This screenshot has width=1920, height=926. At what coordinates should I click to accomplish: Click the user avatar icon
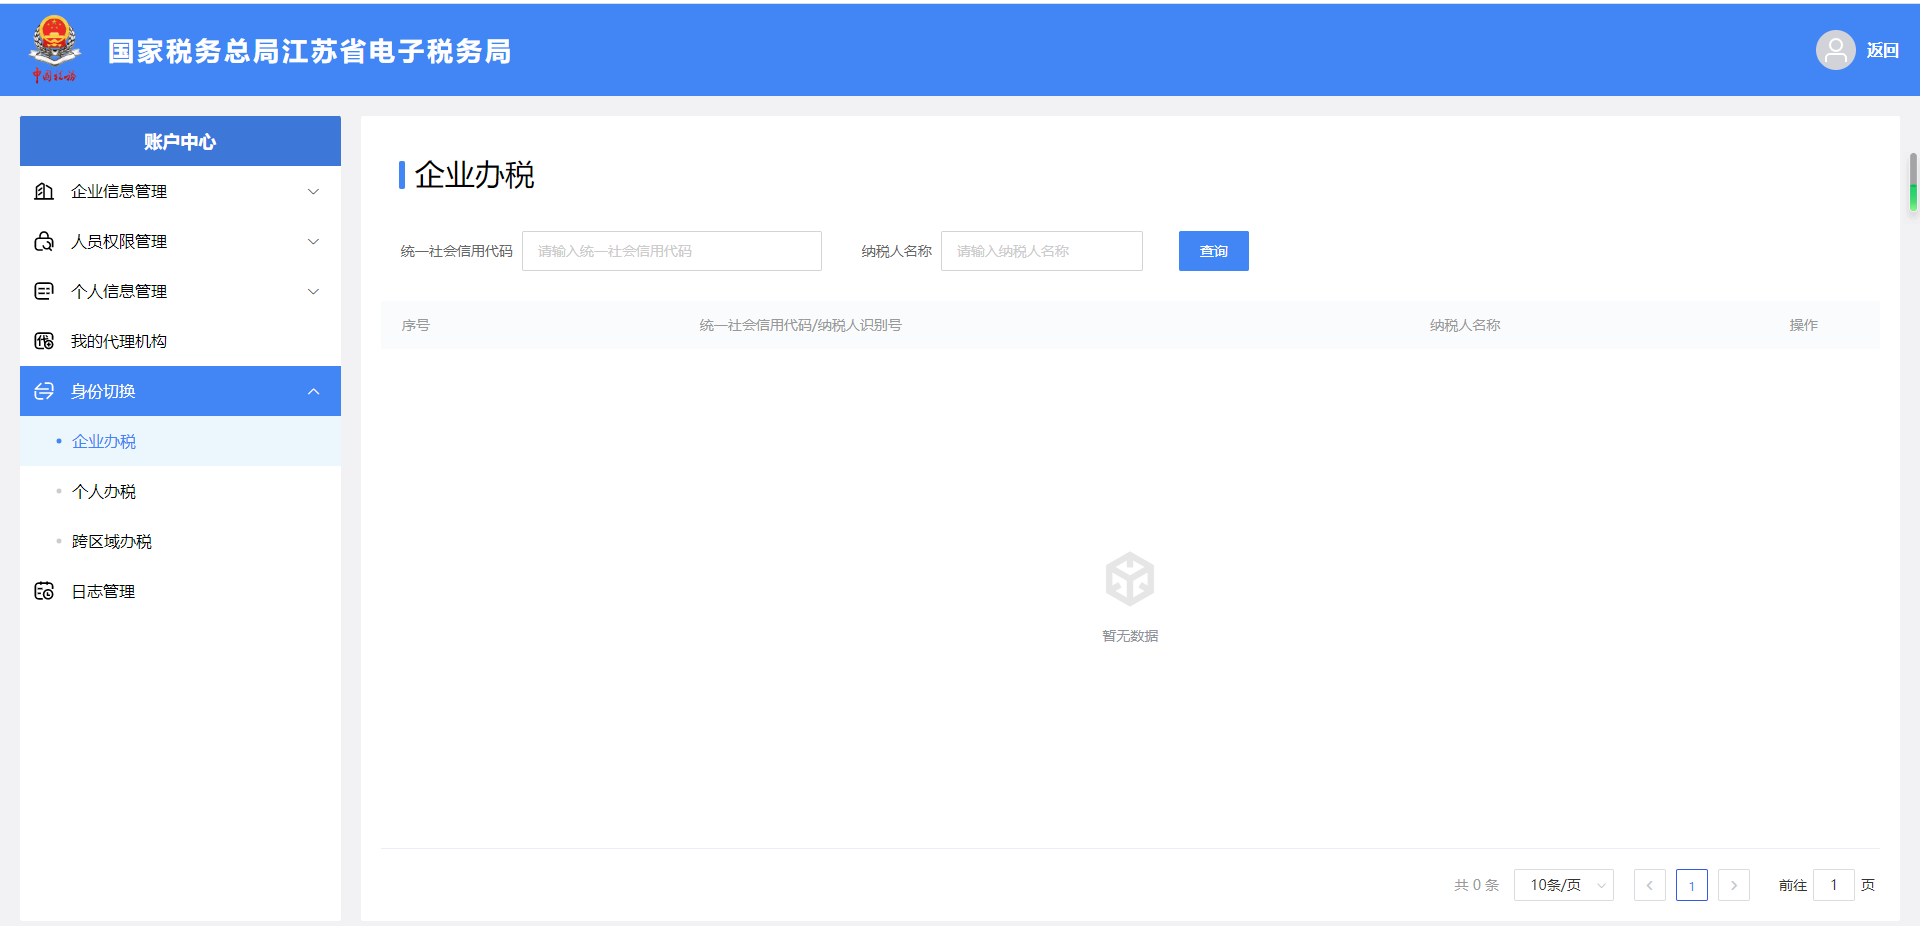1835,50
